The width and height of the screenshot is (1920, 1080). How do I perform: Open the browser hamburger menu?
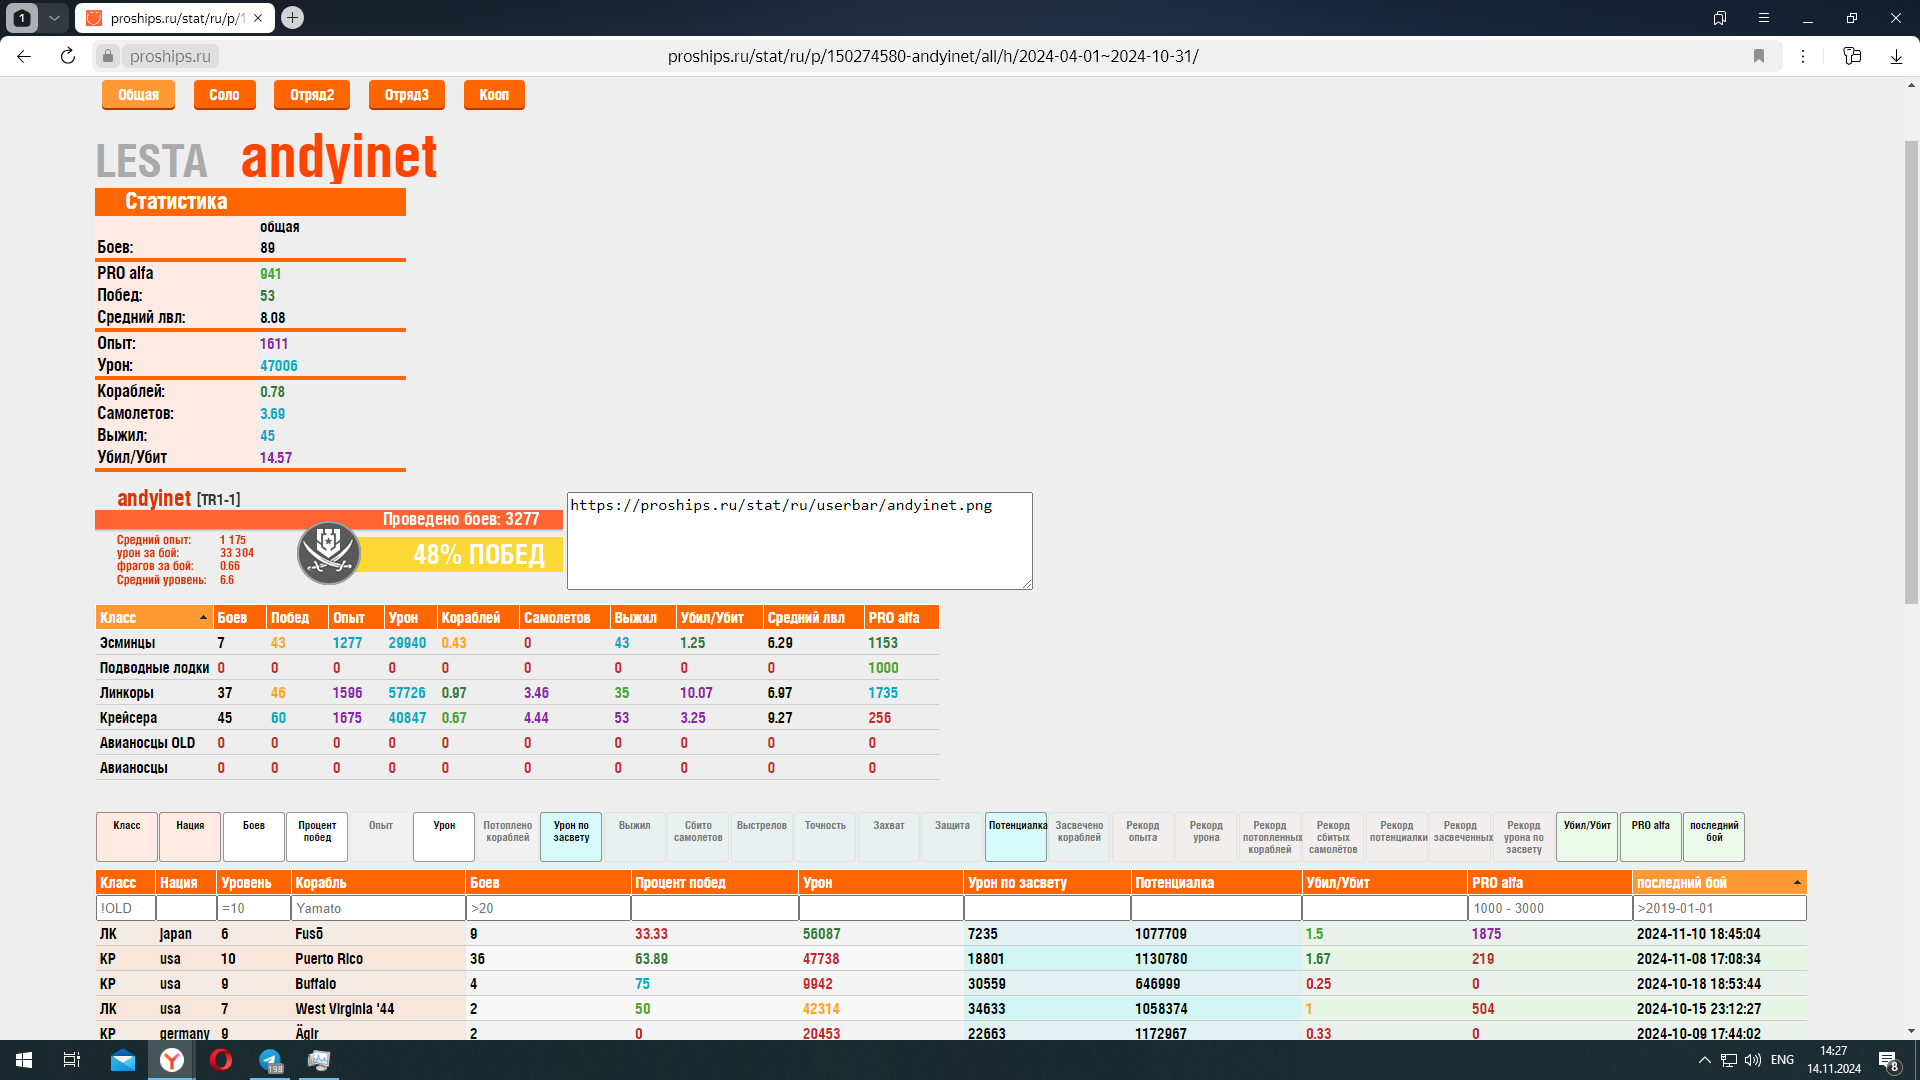(1764, 17)
